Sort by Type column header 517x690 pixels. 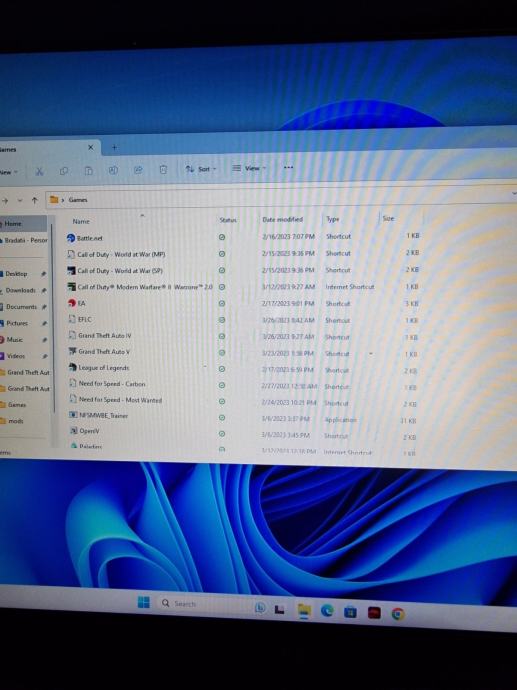click(x=333, y=219)
